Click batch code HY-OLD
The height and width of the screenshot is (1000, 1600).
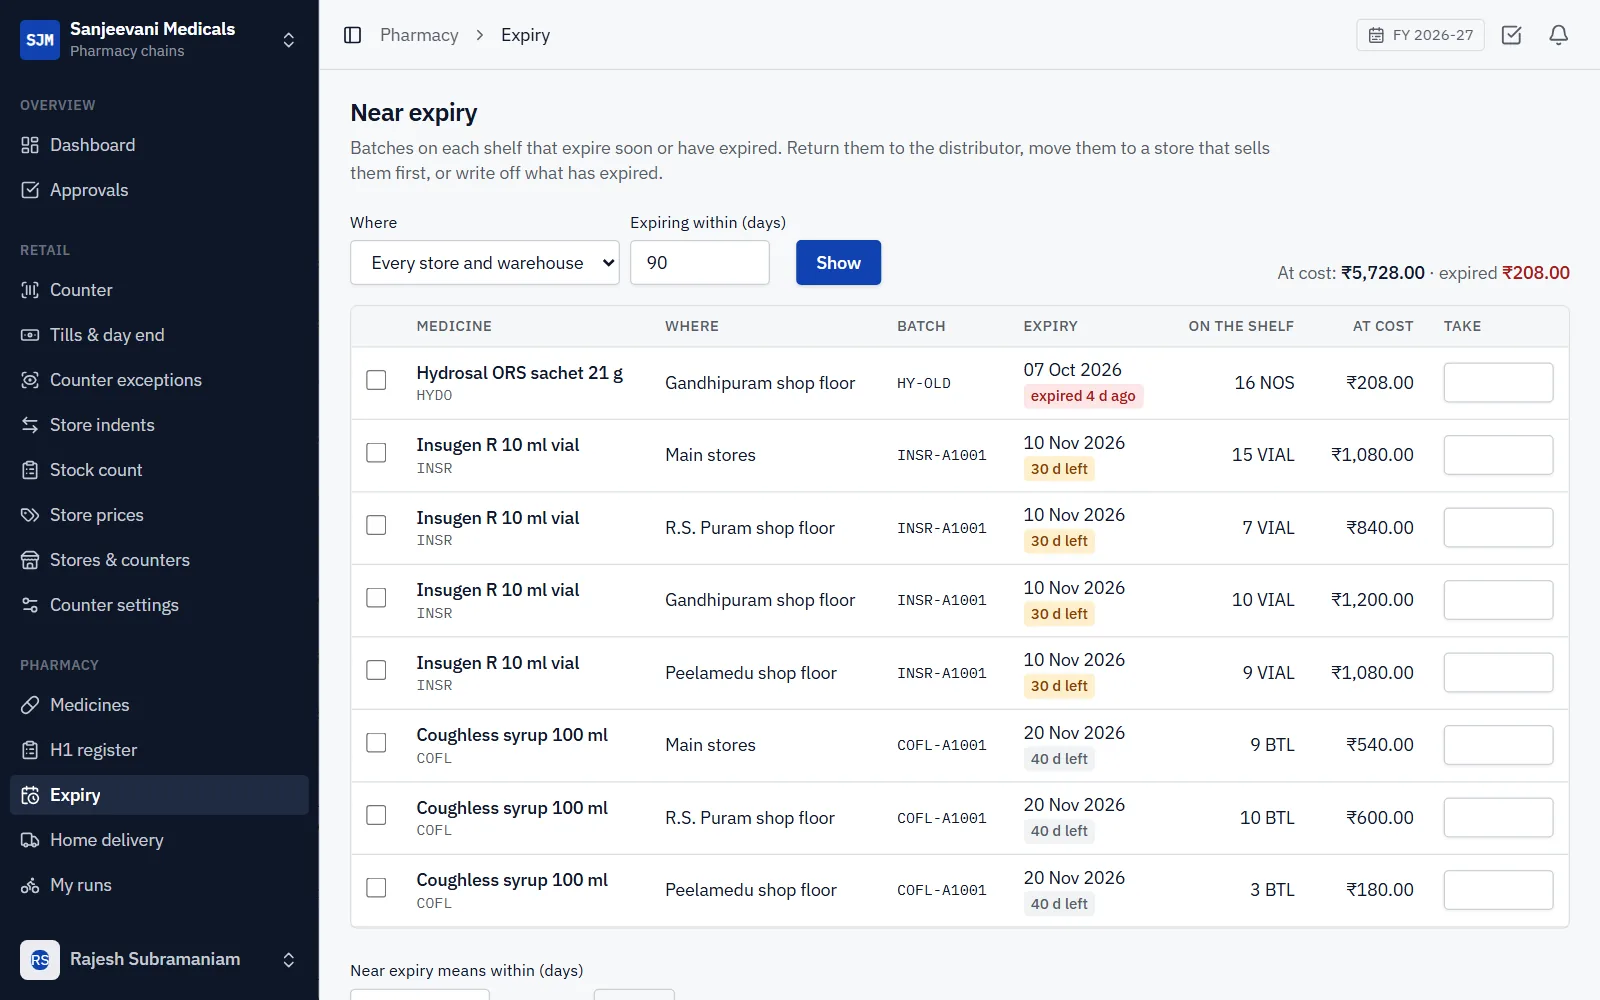point(924,383)
